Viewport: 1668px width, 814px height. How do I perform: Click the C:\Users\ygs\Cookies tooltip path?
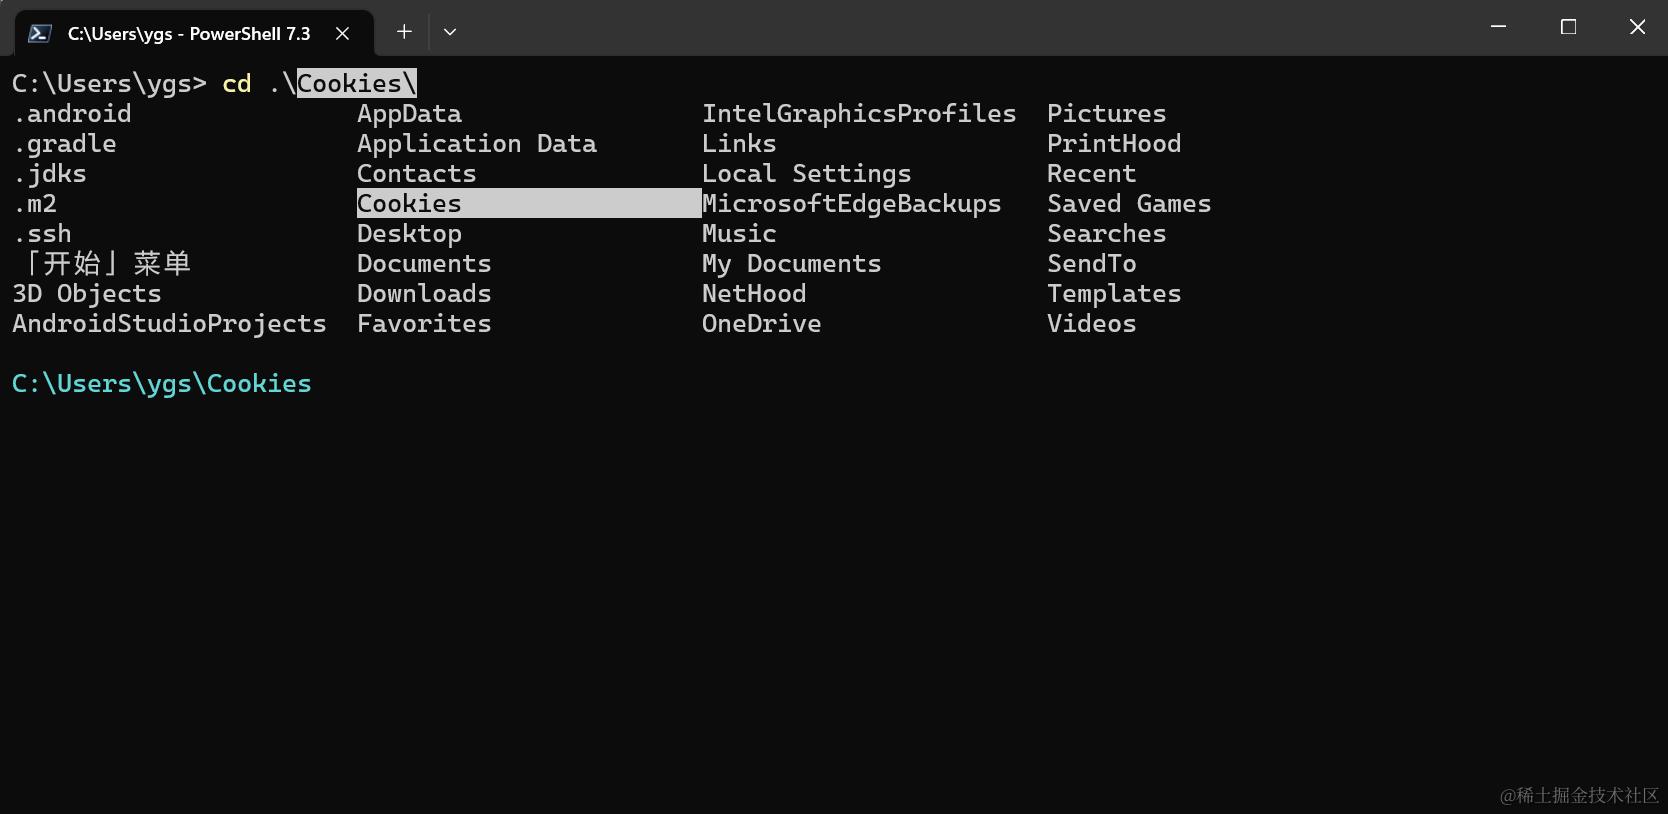coord(162,384)
